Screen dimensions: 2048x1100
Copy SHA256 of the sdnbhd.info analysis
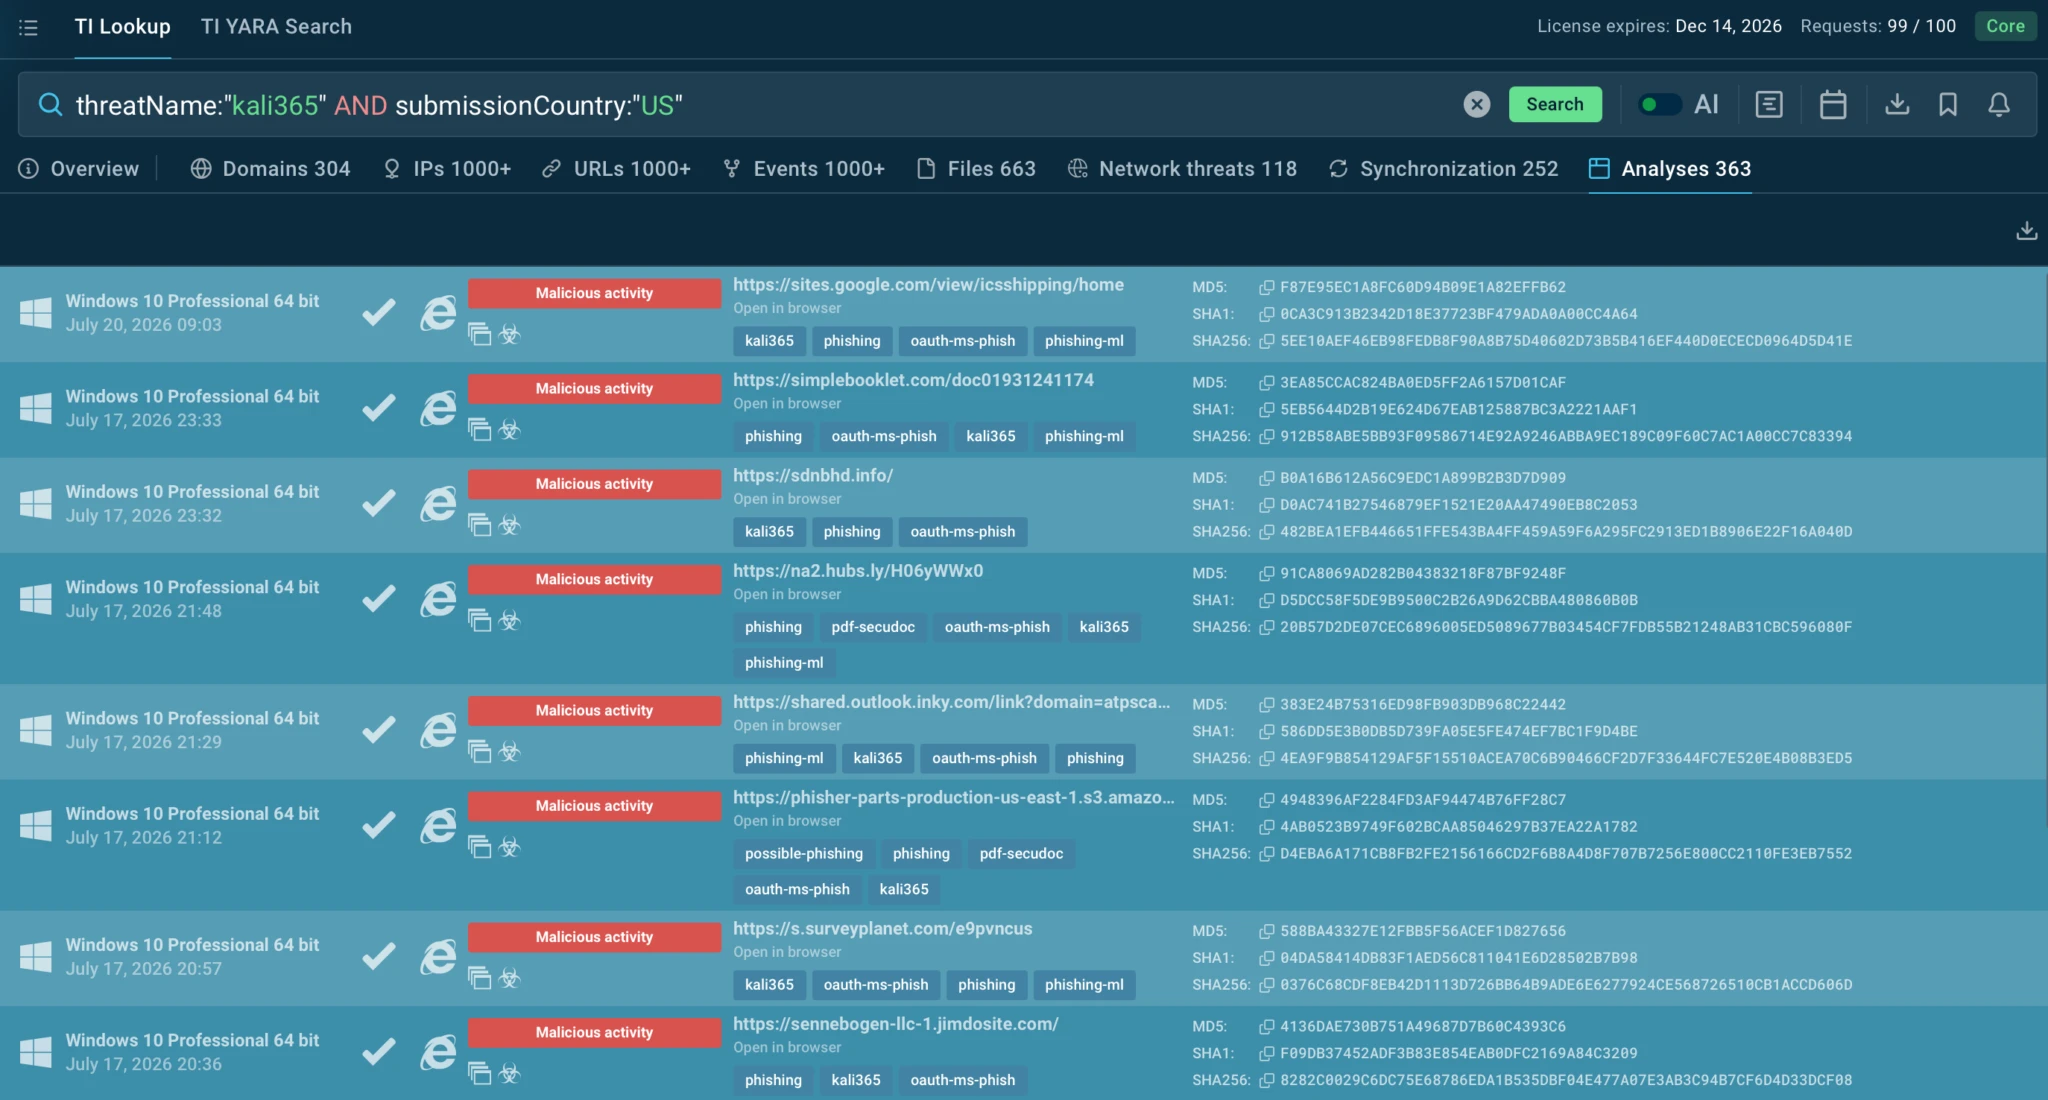(1266, 531)
